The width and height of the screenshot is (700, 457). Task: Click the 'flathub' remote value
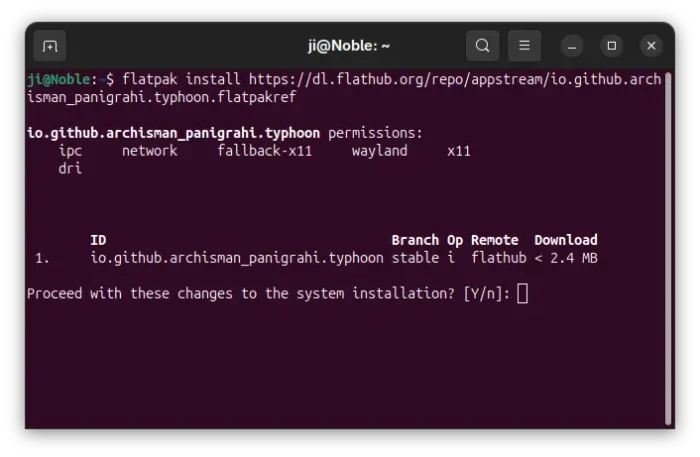pos(499,258)
